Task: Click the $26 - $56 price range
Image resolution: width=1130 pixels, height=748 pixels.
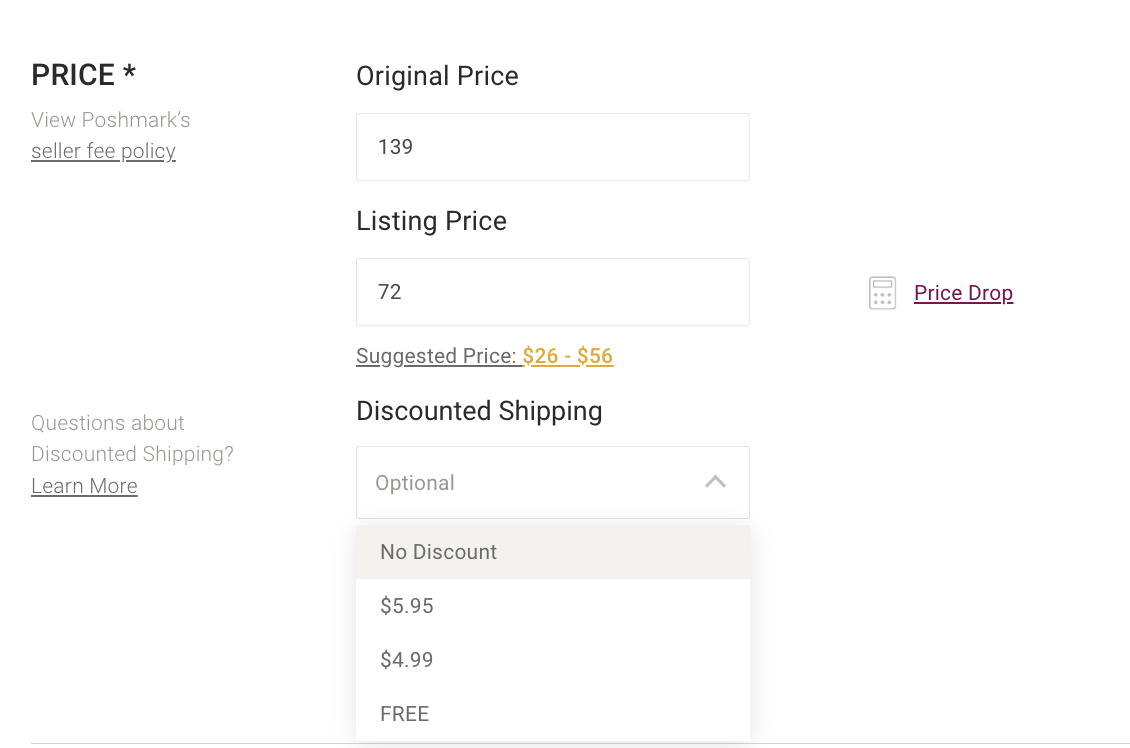Action: point(568,356)
